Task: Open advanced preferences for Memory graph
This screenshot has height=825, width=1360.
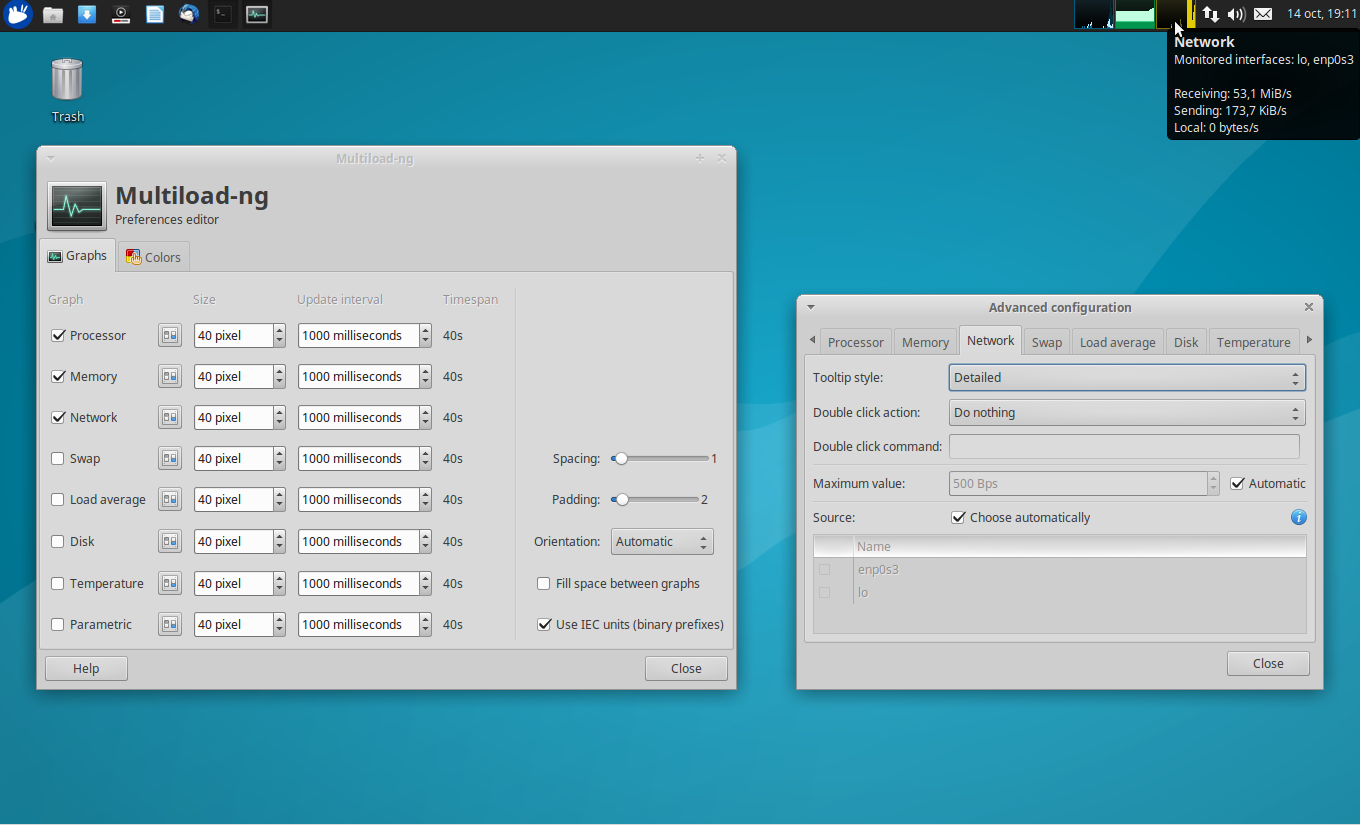Action: [x=170, y=376]
